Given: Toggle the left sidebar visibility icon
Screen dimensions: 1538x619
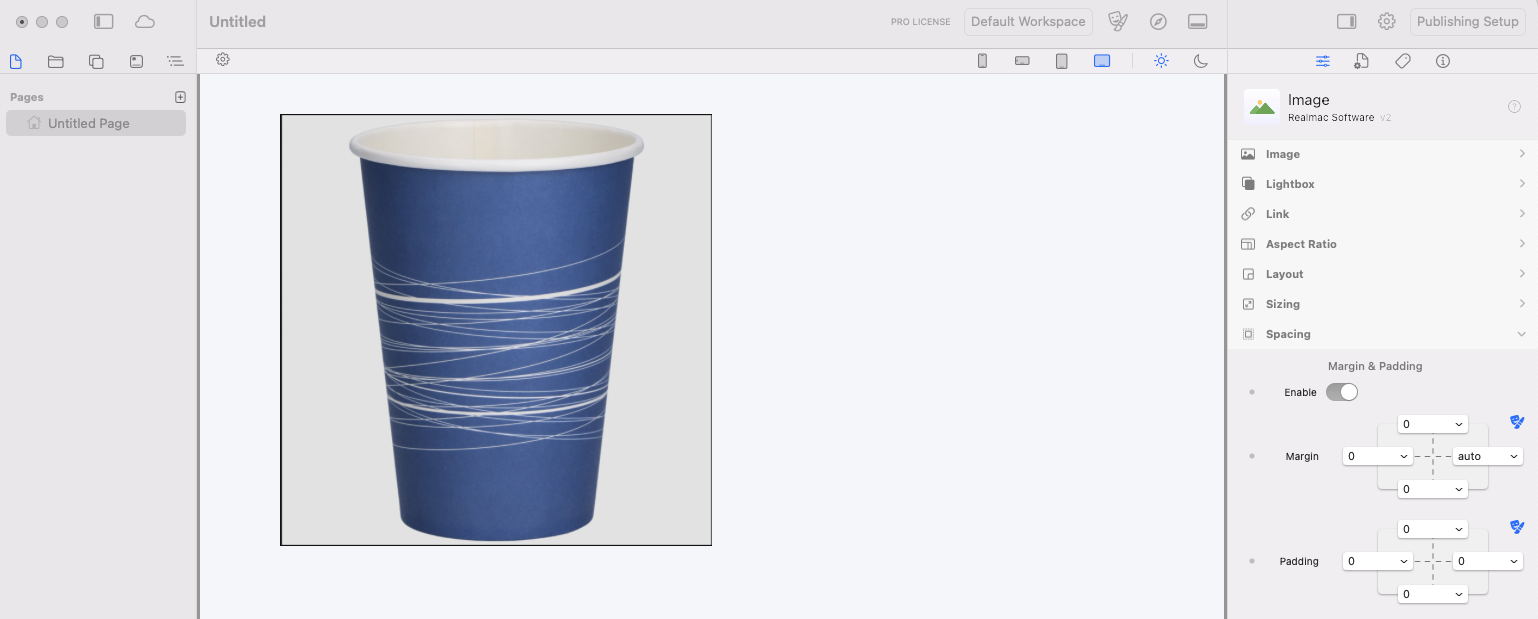Looking at the screenshot, I should point(104,21).
